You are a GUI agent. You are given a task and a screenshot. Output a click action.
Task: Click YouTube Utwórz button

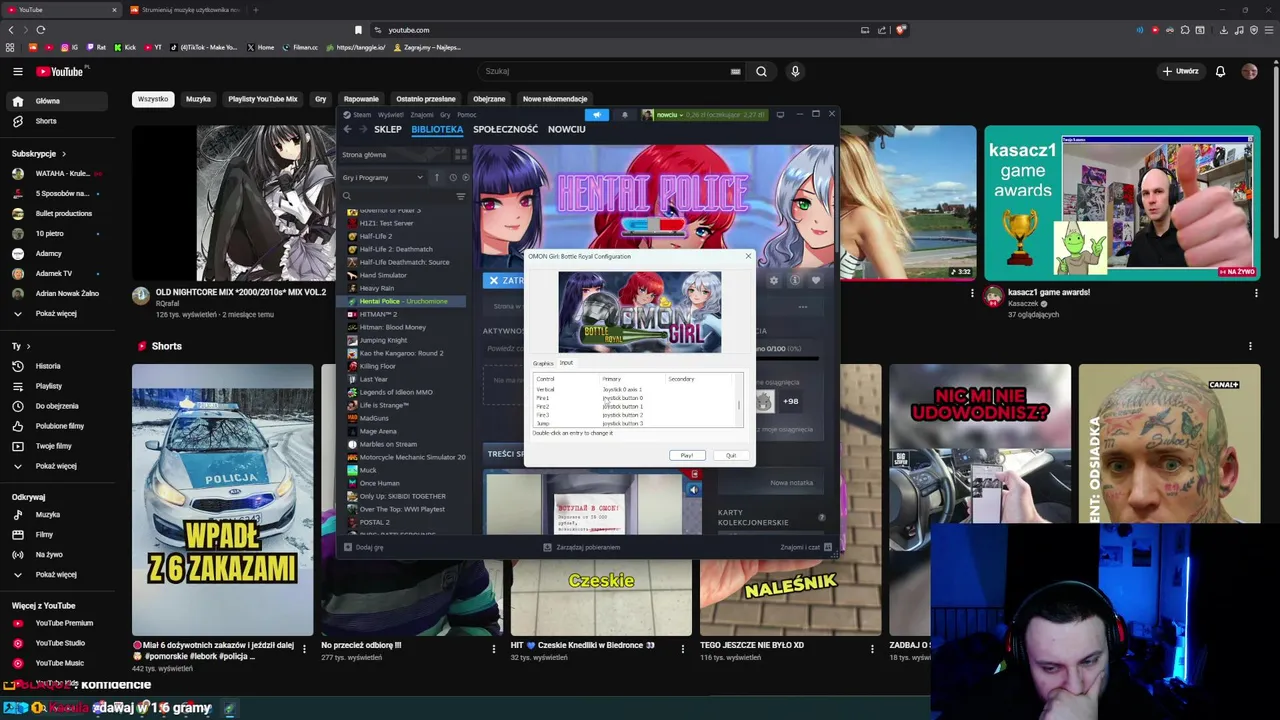pos(1181,71)
